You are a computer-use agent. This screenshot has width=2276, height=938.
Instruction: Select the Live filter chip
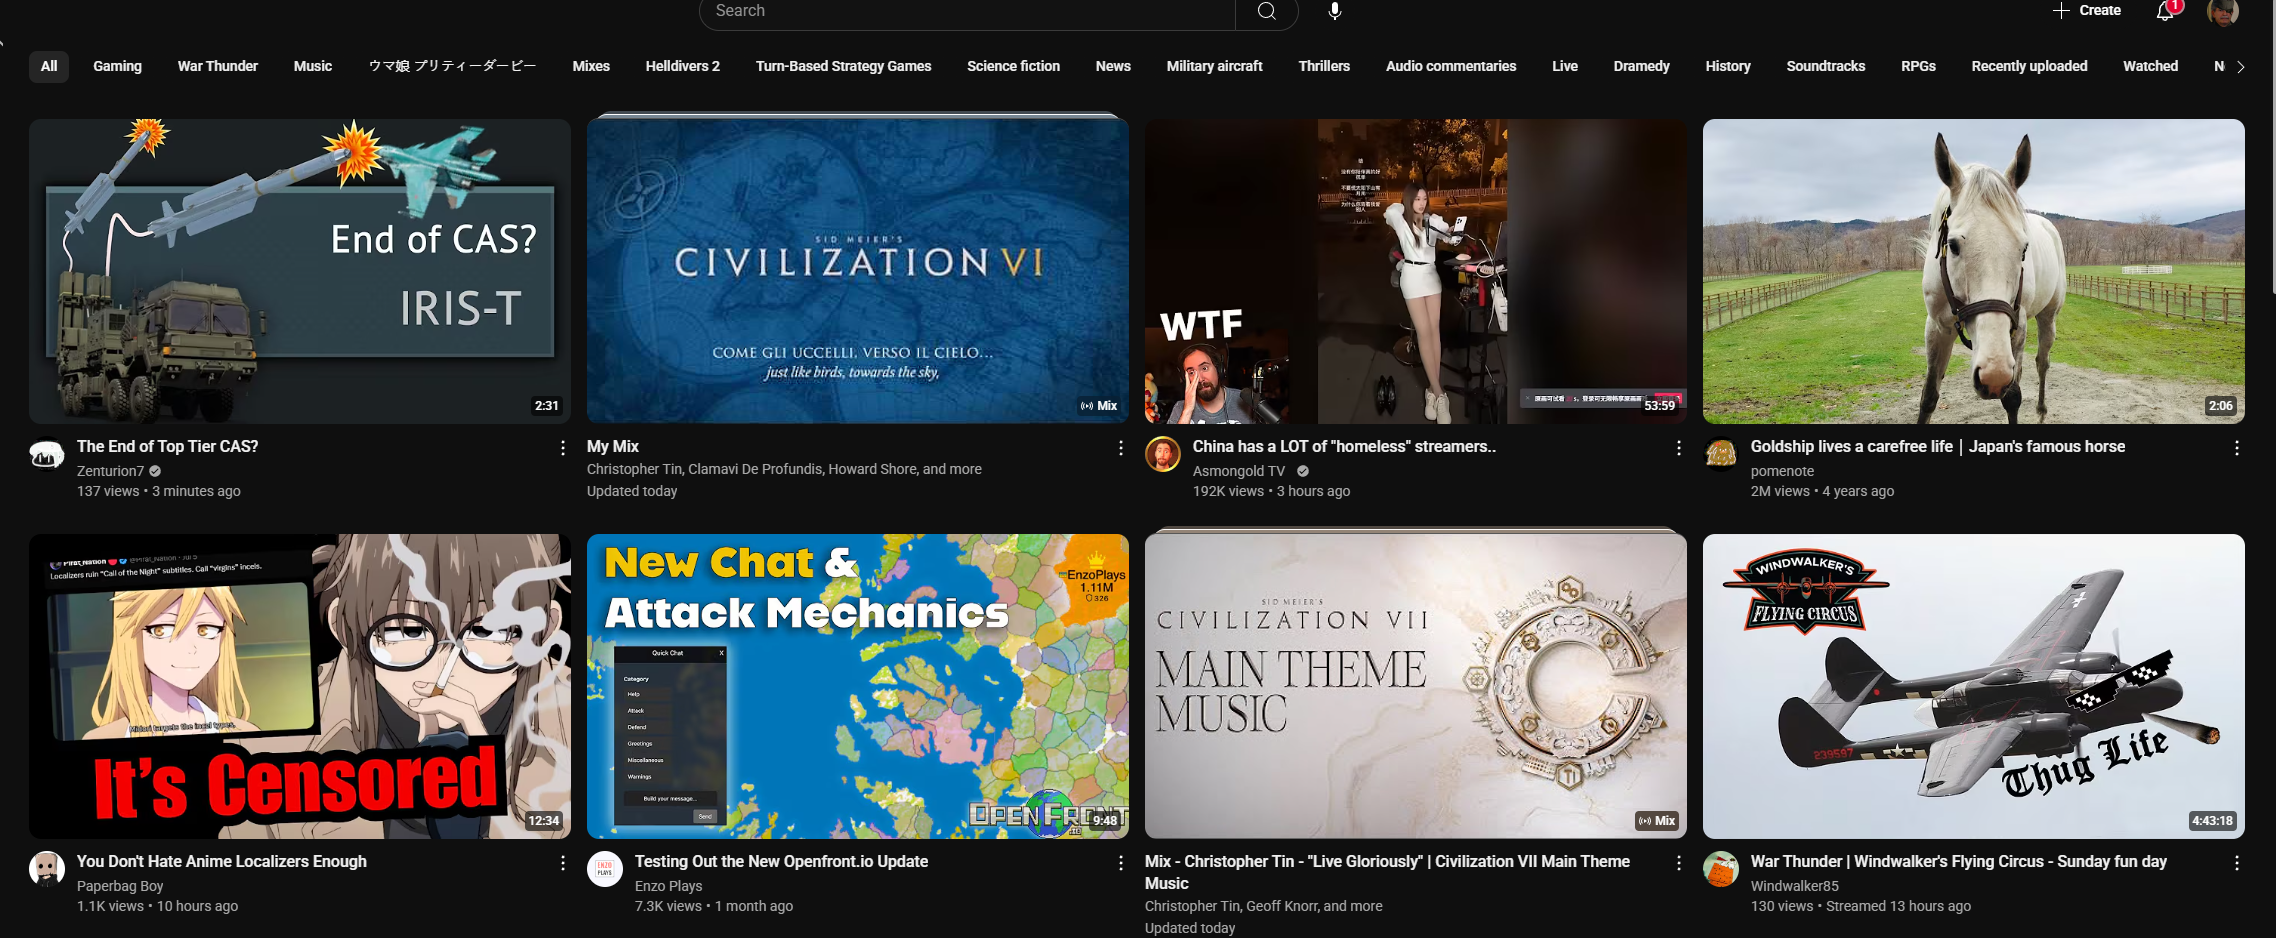pyautogui.click(x=1565, y=66)
